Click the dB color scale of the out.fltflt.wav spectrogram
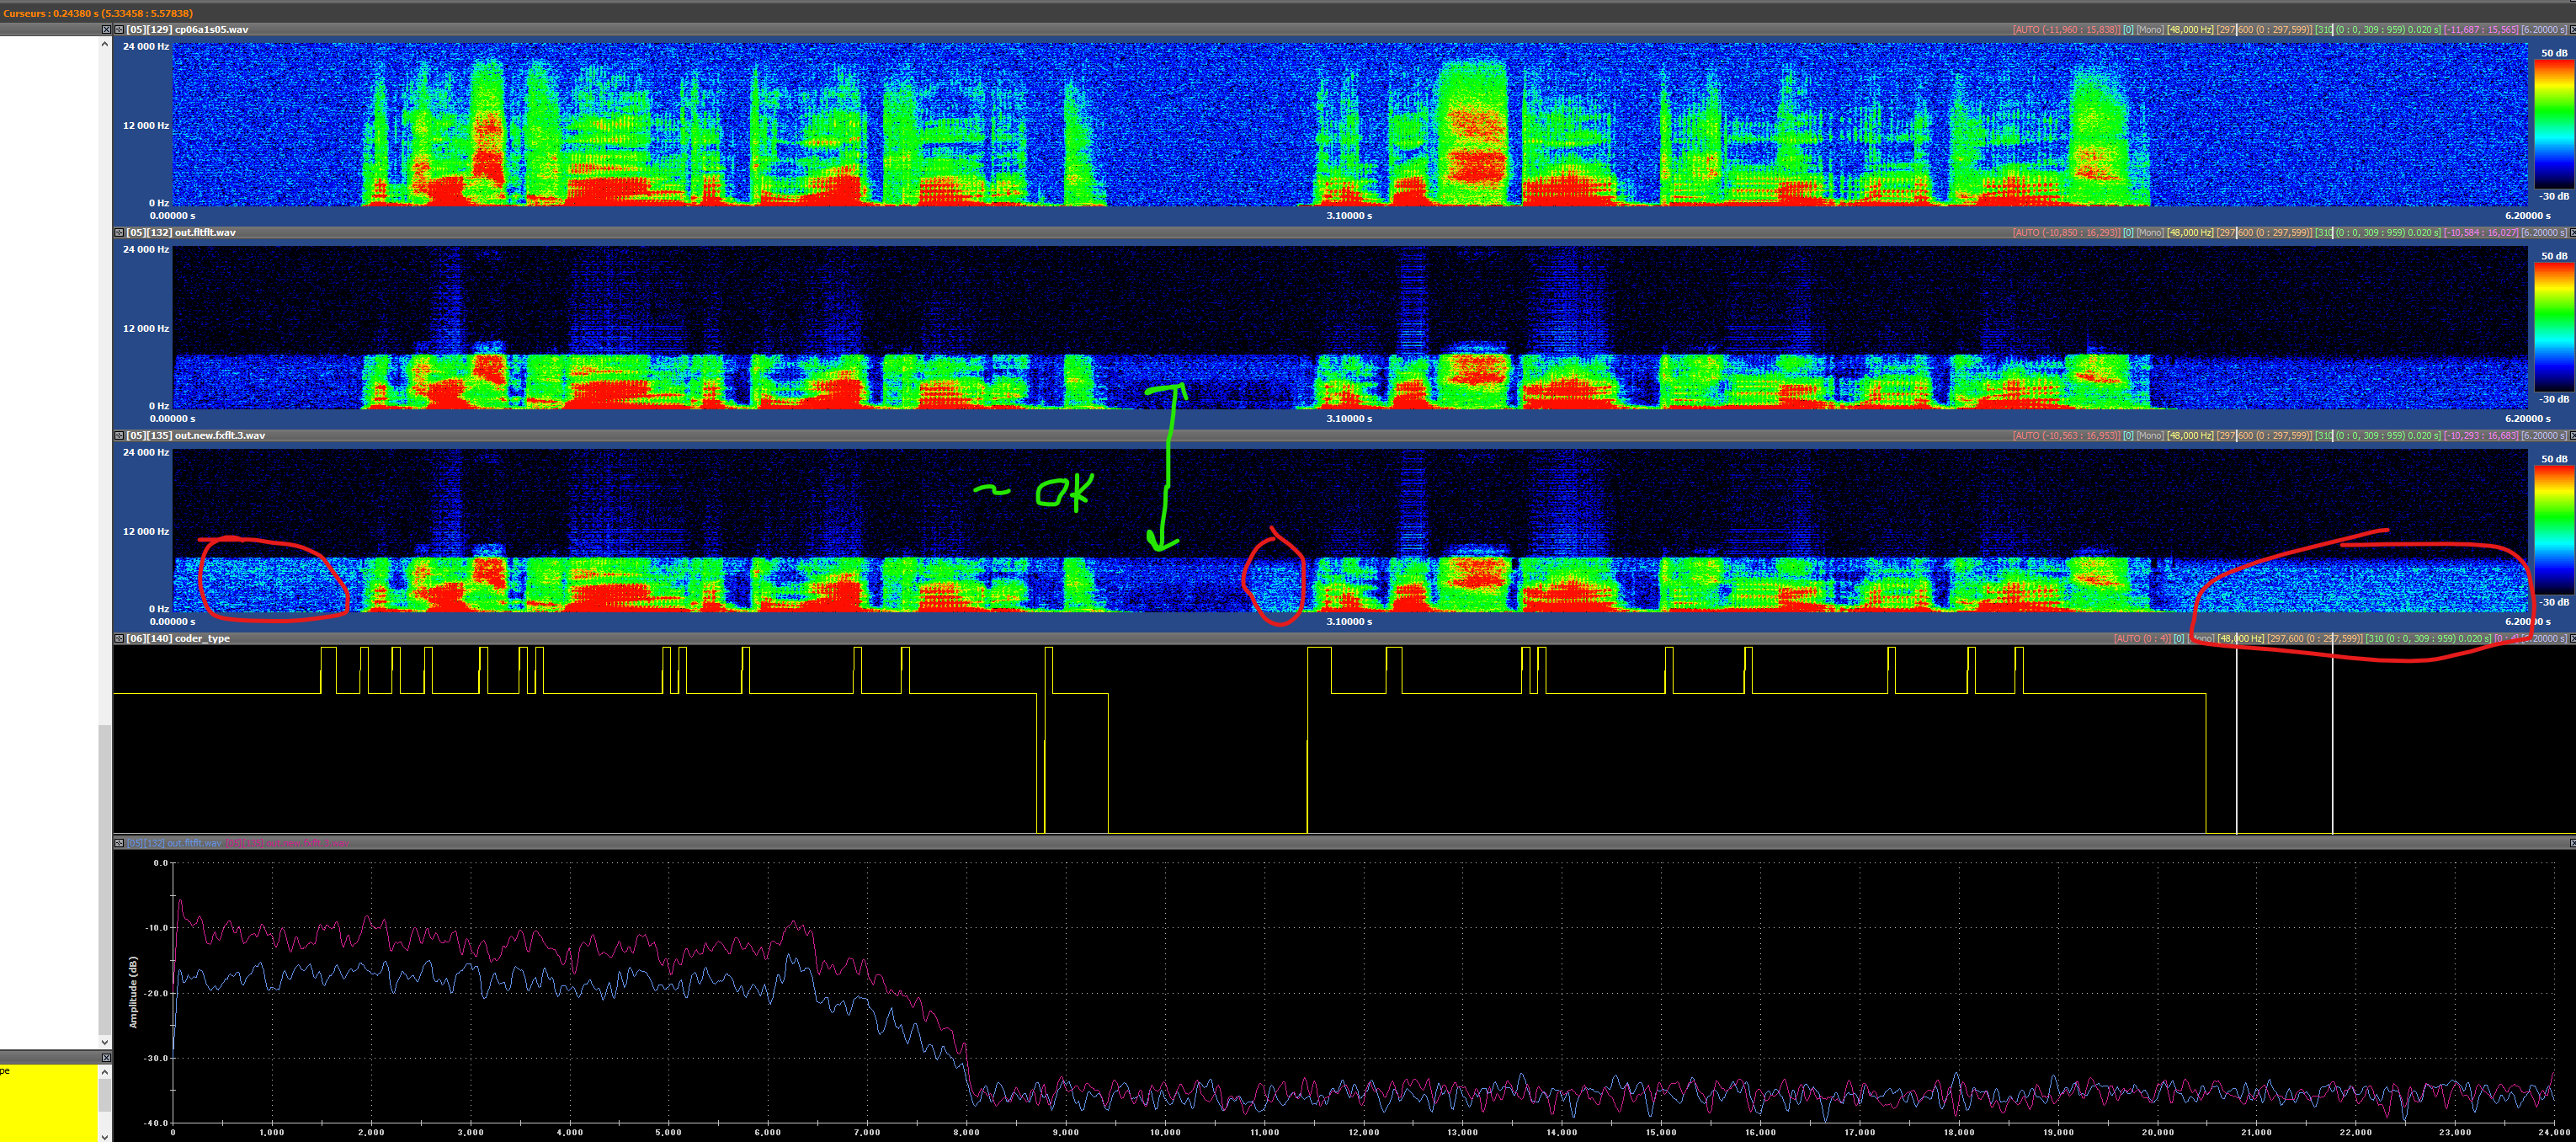Viewport: 2576px width, 1142px height. 2553,328
